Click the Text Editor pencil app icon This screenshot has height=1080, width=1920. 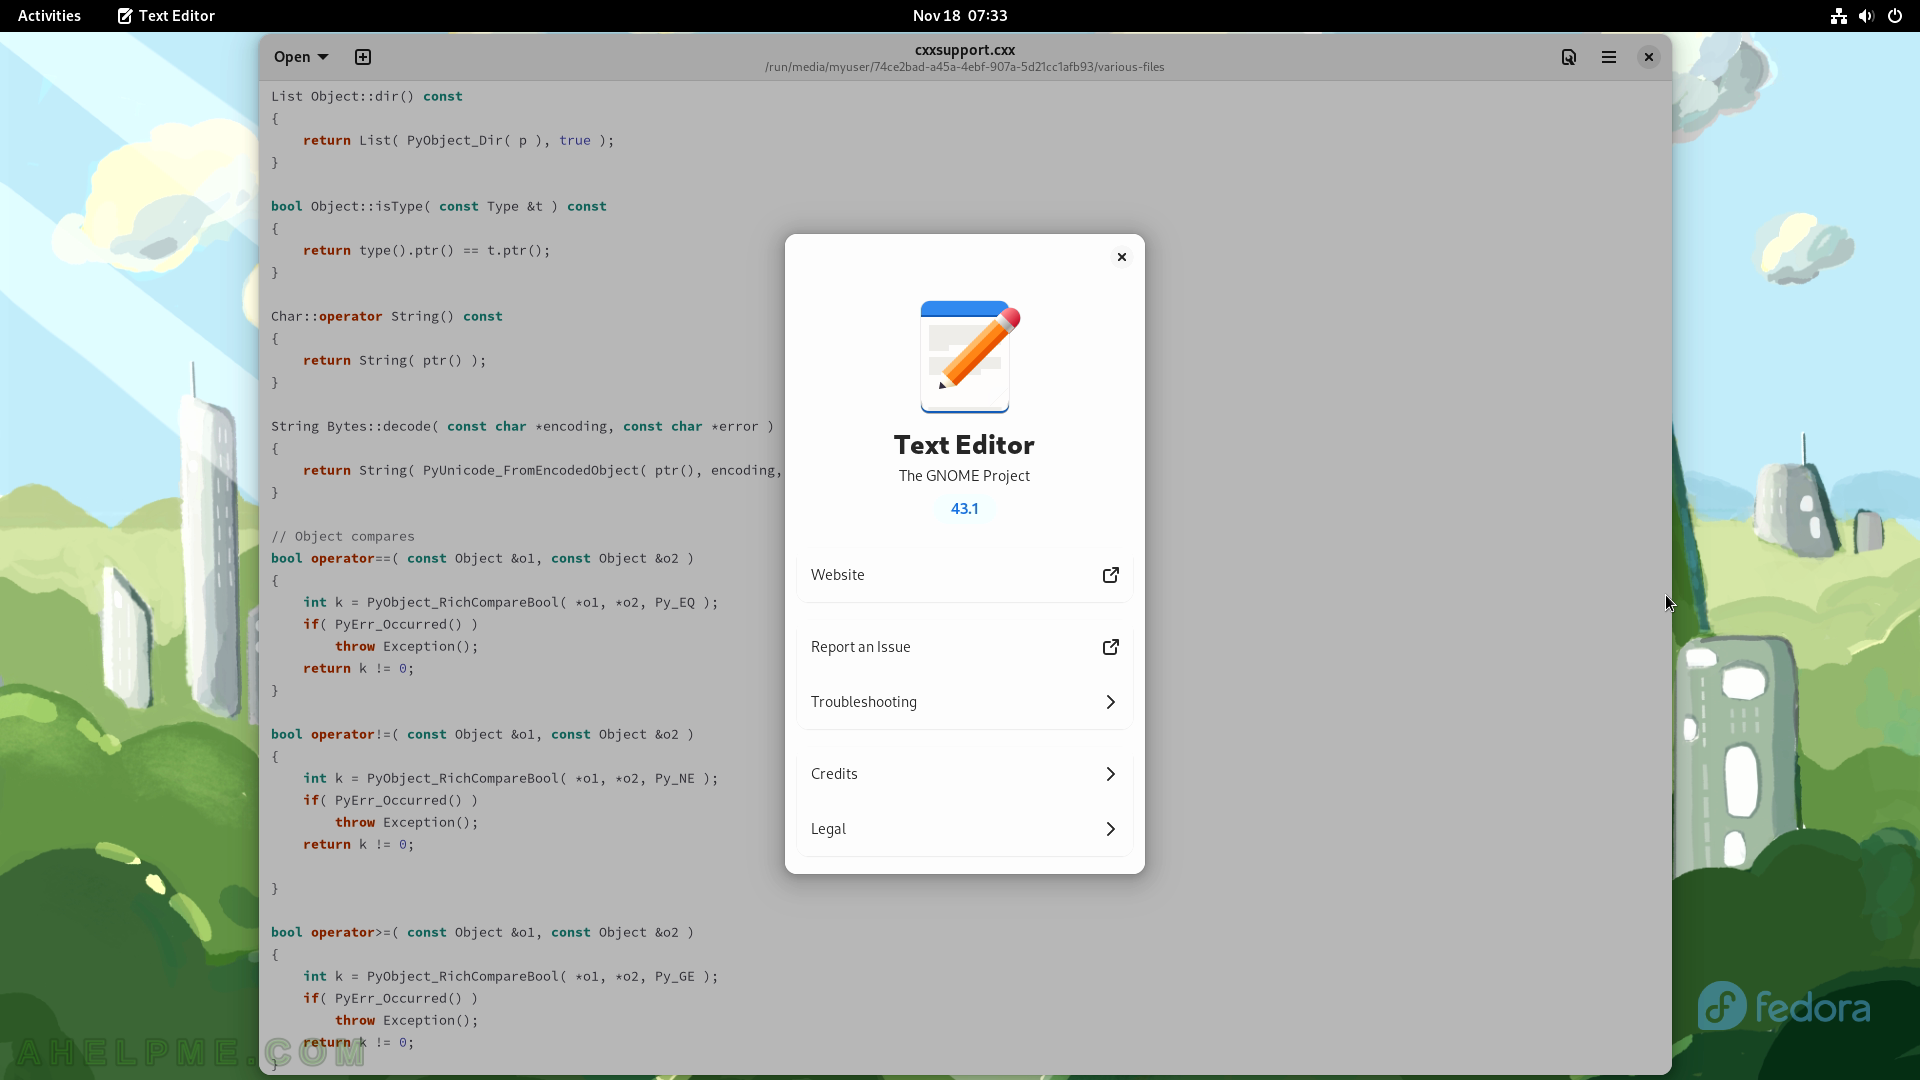pos(969,357)
